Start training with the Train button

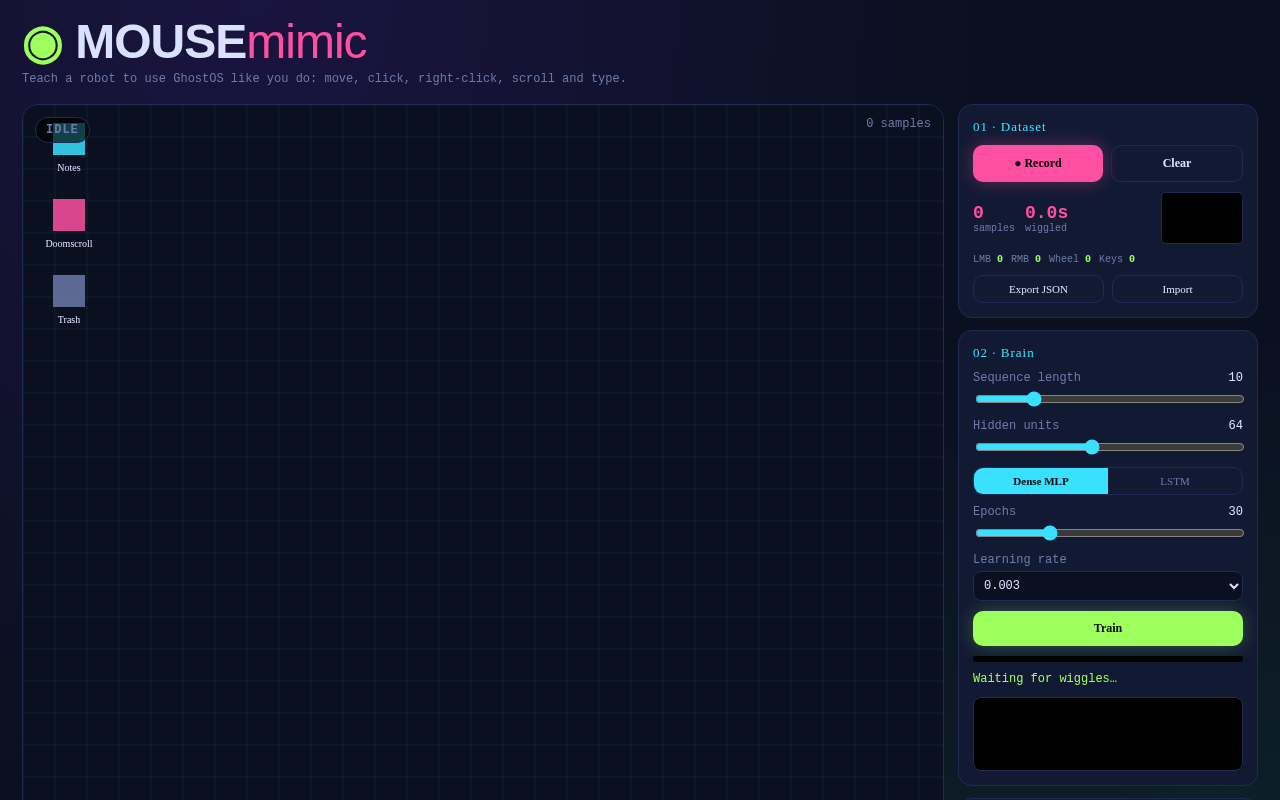pyautogui.click(x=1108, y=628)
